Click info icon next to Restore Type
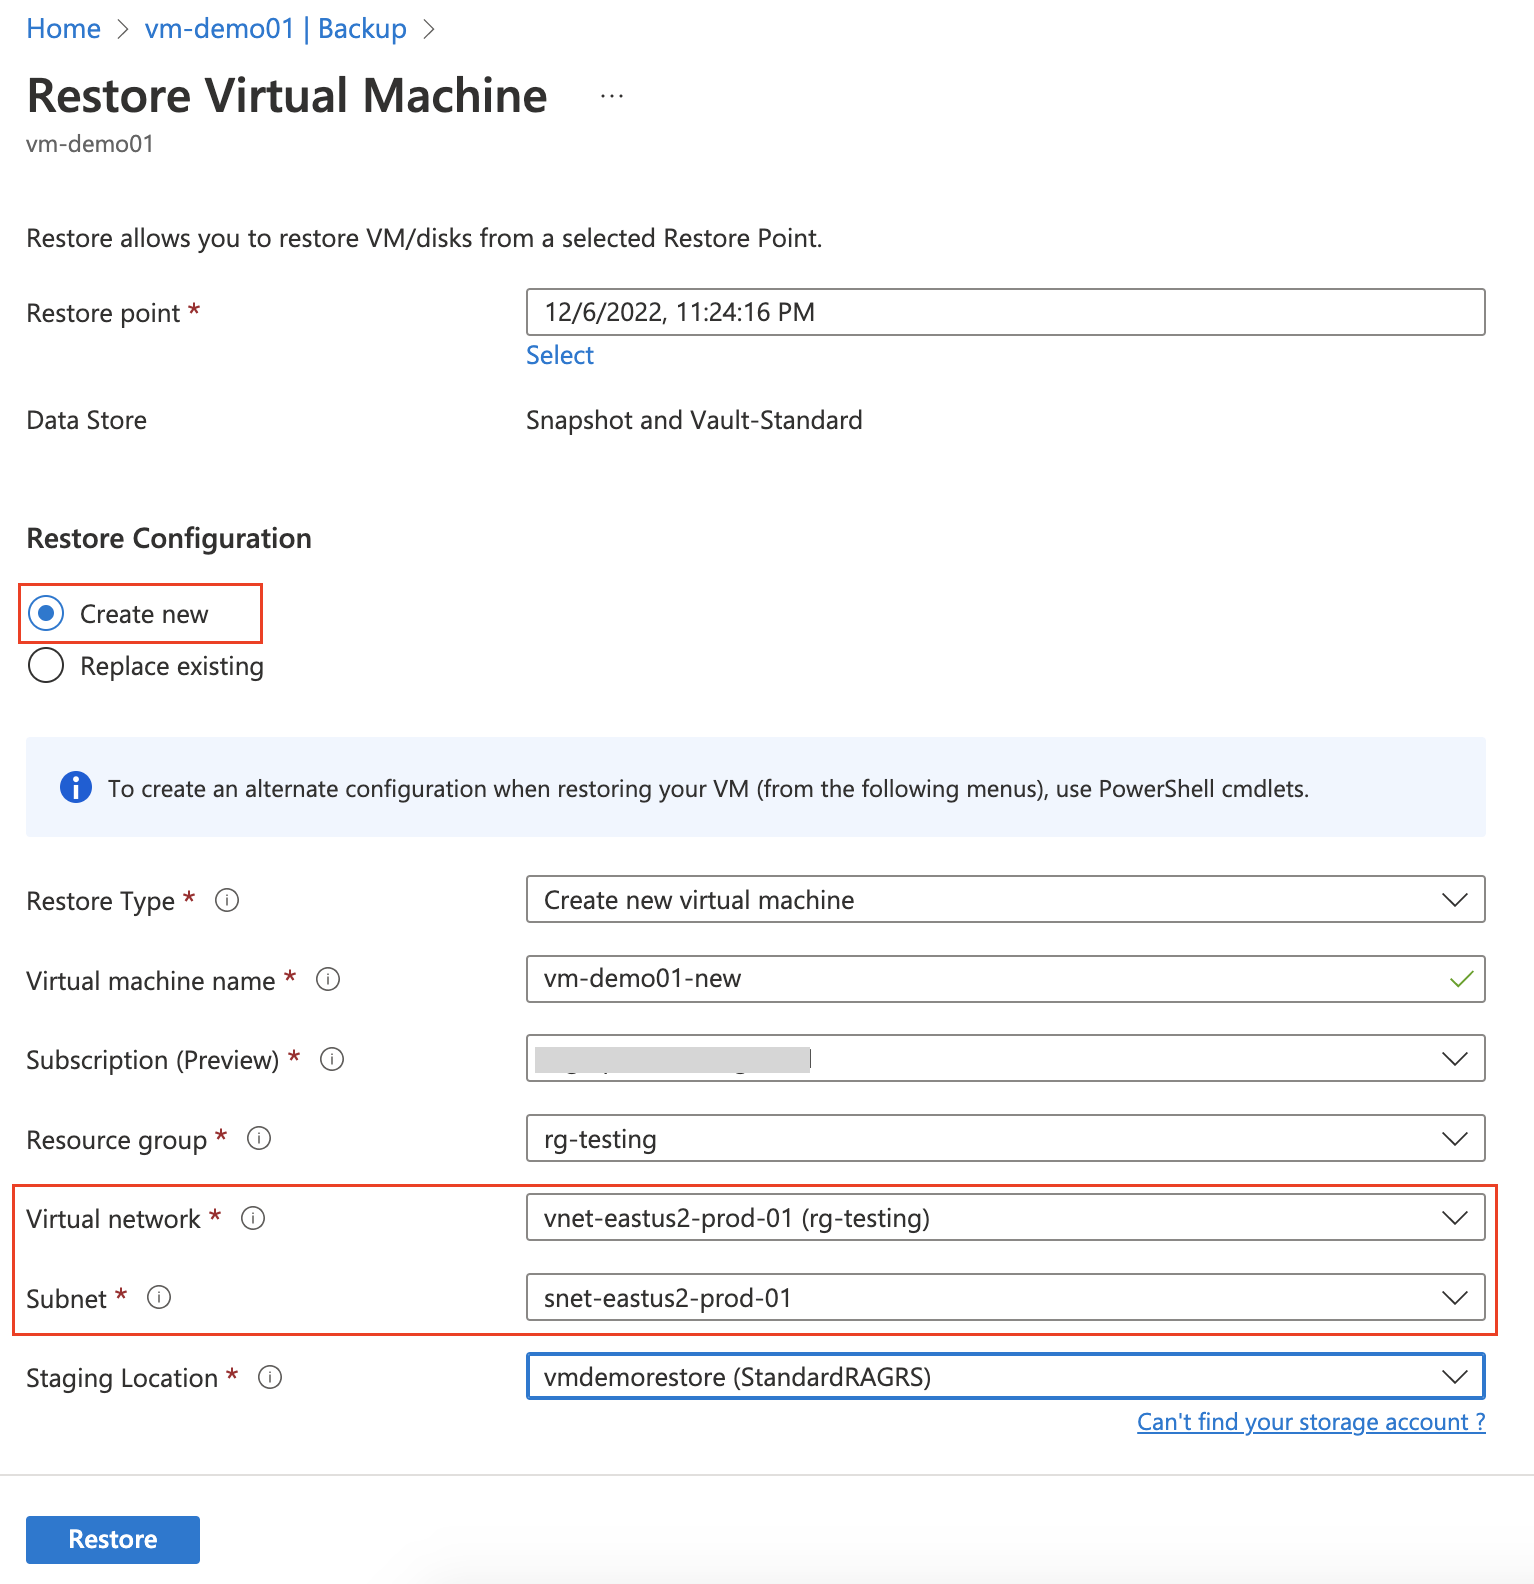The width and height of the screenshot is (1534, 1584). pos(227,900)
